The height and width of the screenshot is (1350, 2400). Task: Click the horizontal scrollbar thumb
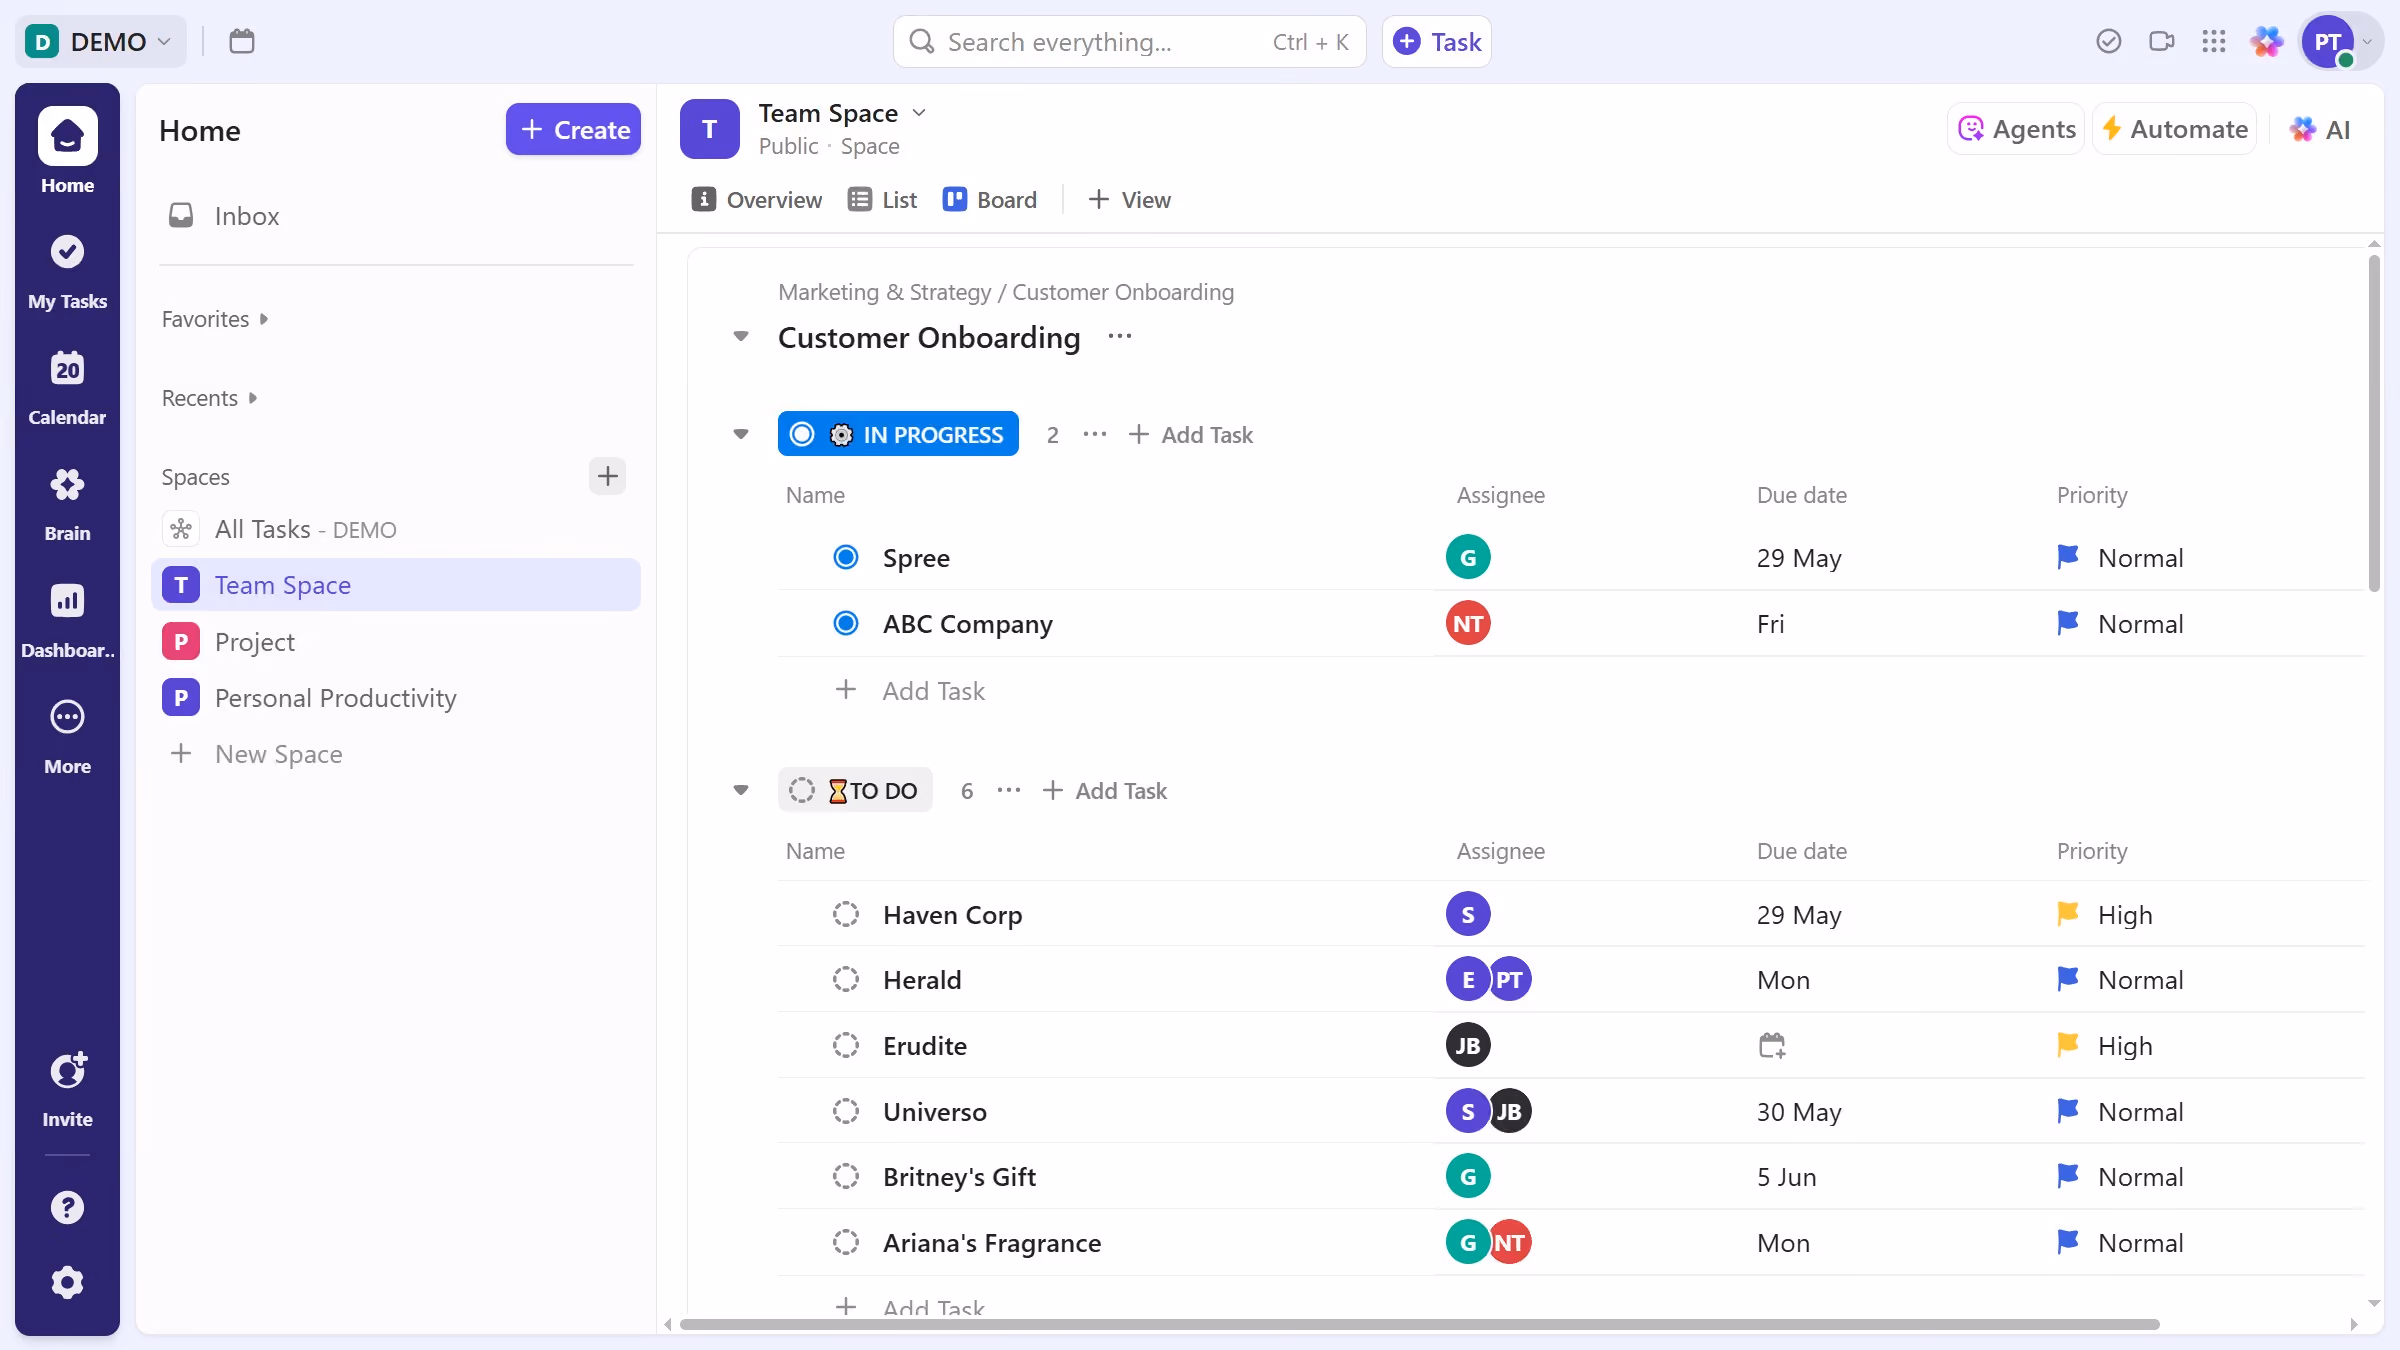click(1419, 1324)
